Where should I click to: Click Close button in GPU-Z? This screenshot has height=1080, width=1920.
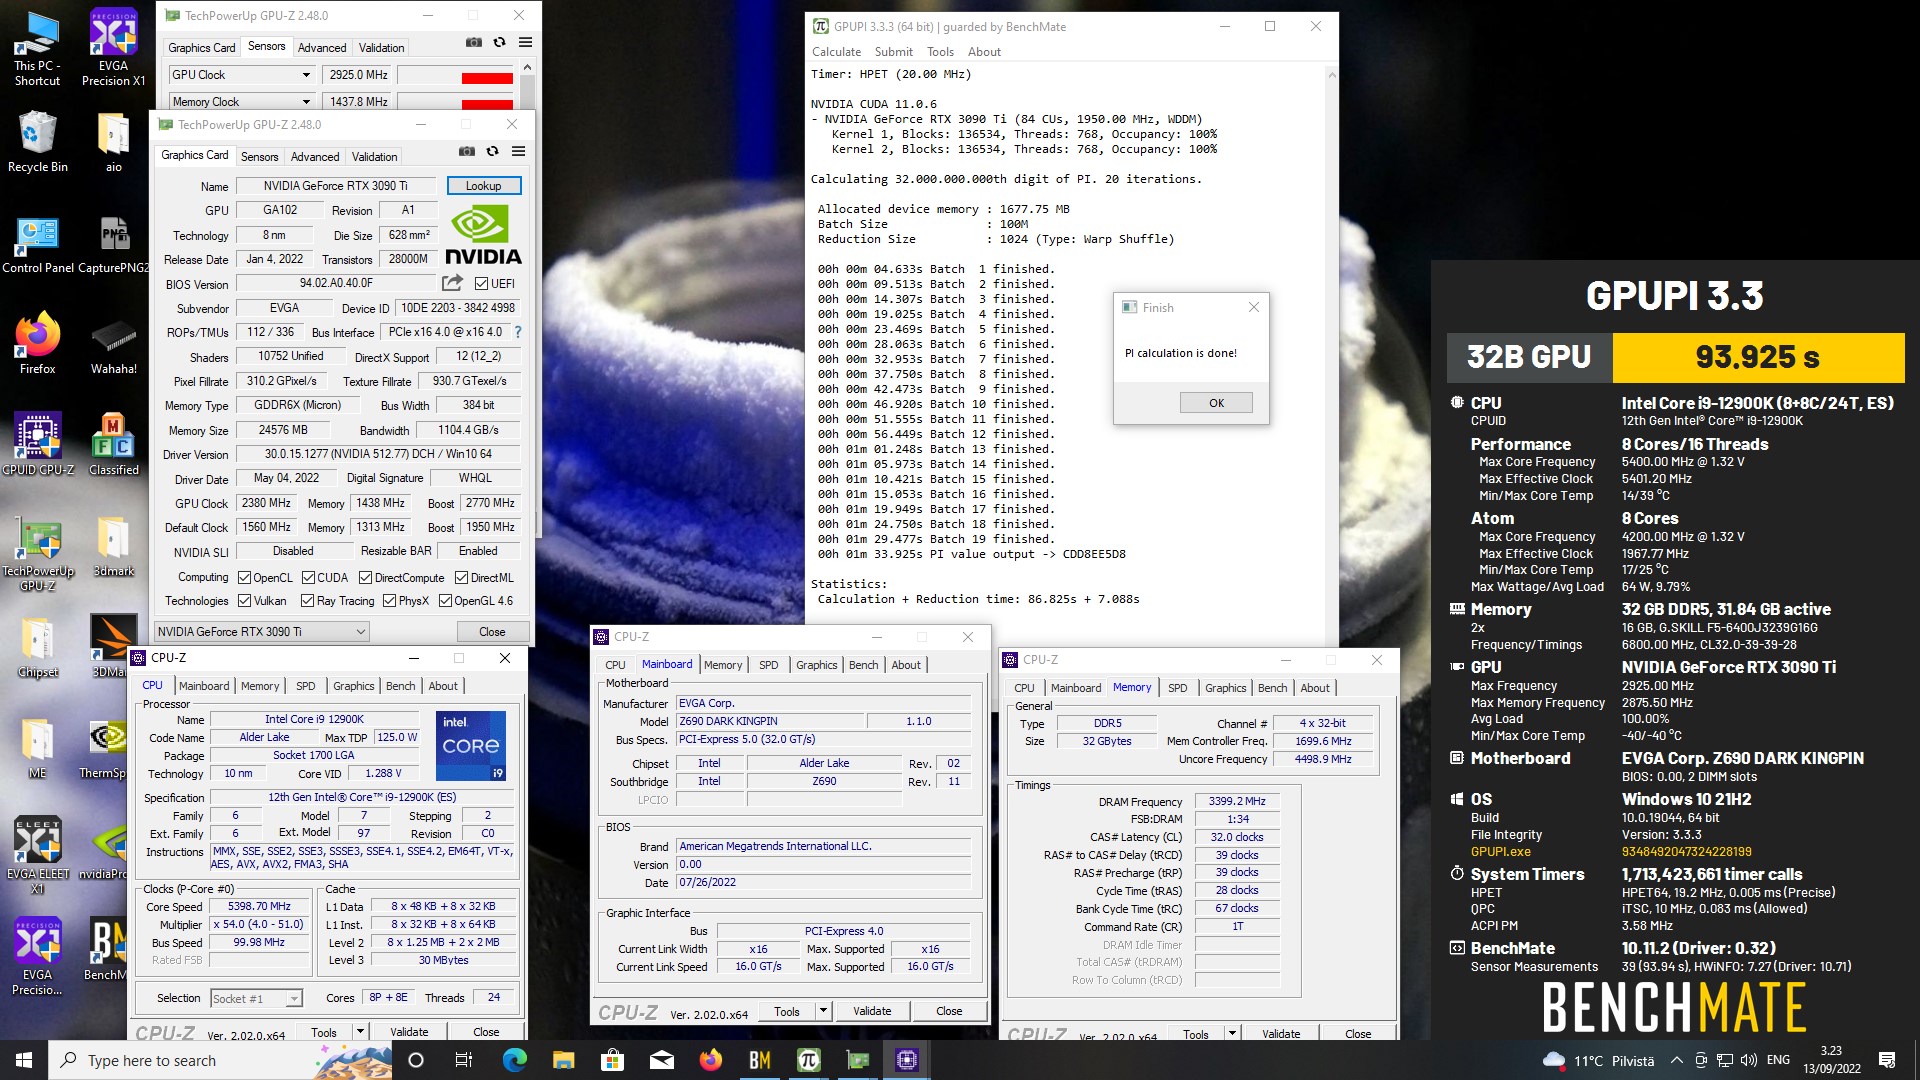tap(492, 632)
